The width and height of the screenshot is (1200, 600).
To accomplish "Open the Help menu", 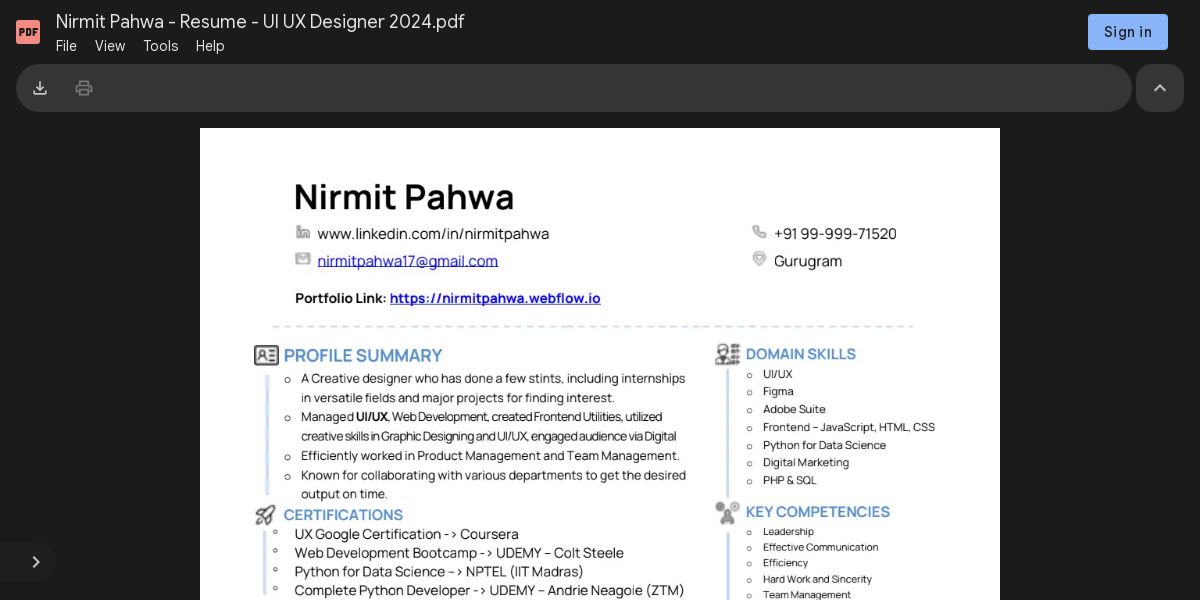I will 210,46.
